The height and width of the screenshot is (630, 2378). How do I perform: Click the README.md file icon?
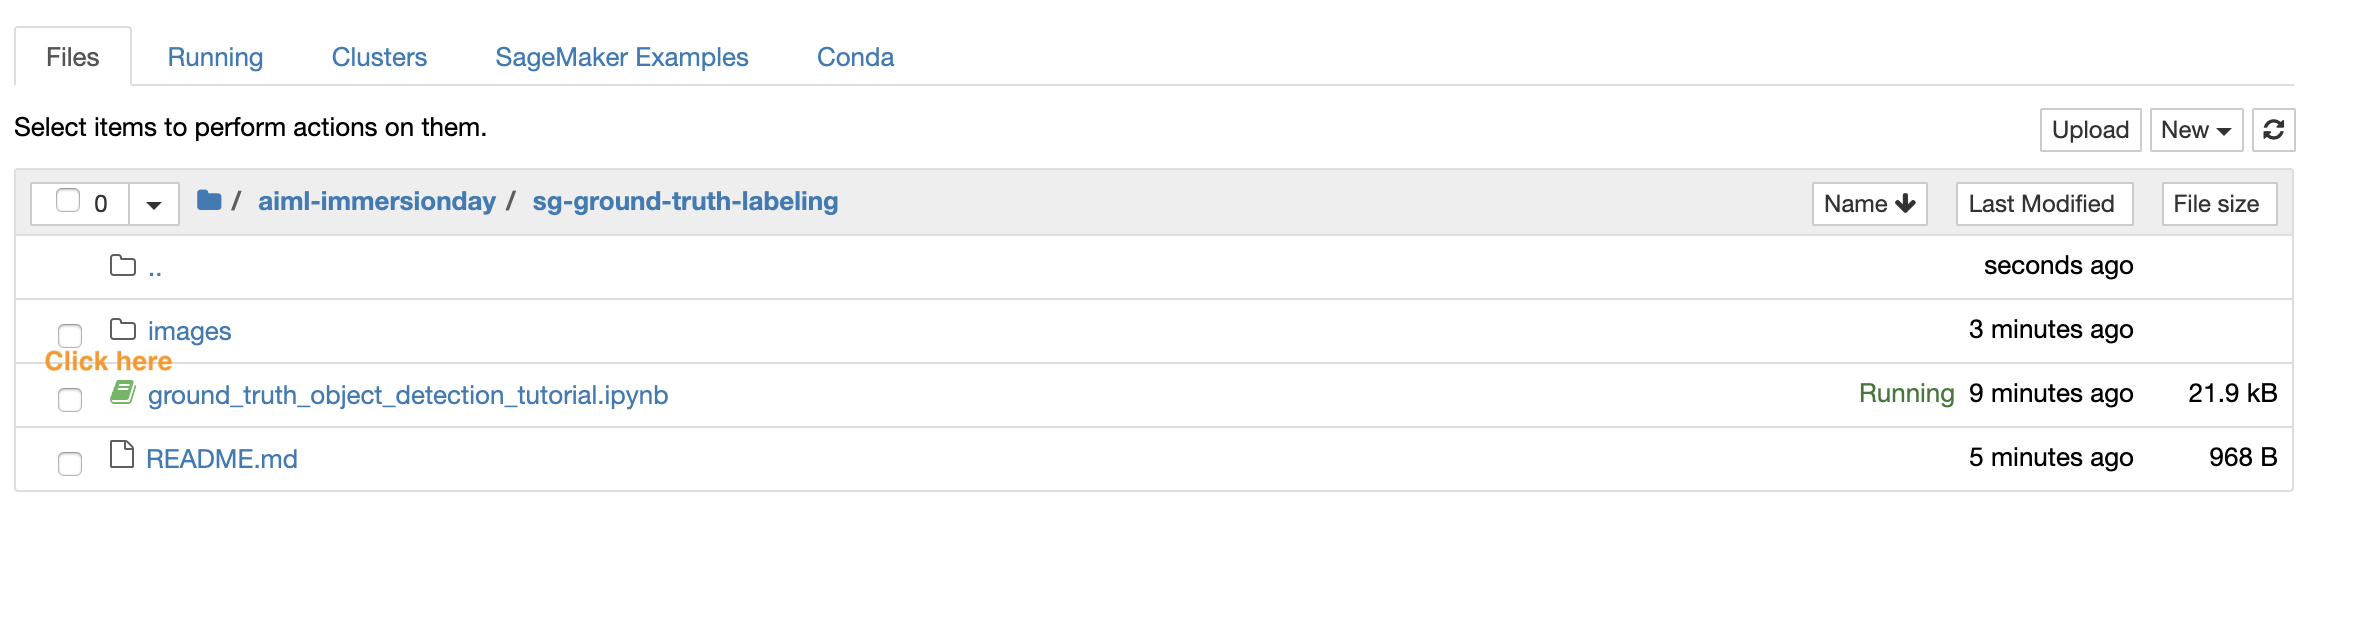pyautogui.click(x=122, y=455)
